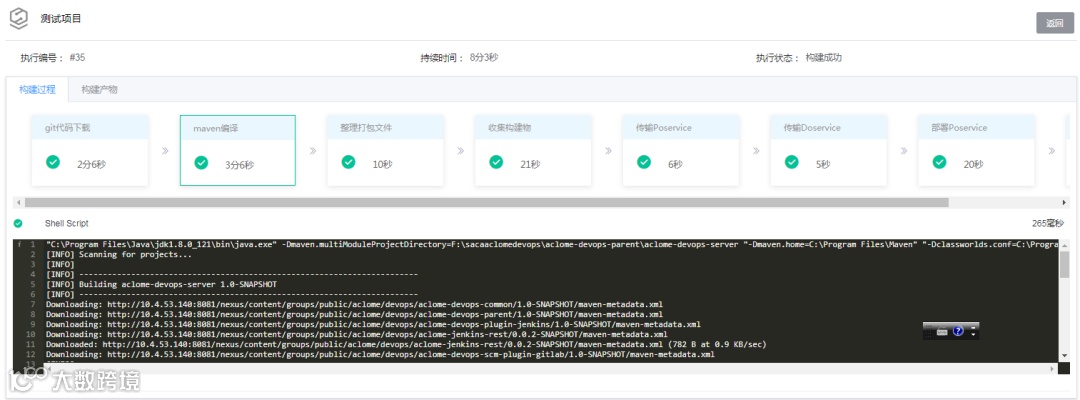Image resolution: width=1080 pixels, height=400 pixels.
Task: Click the stage scrollbar right arrow
Action: (x=1066, y=202)
